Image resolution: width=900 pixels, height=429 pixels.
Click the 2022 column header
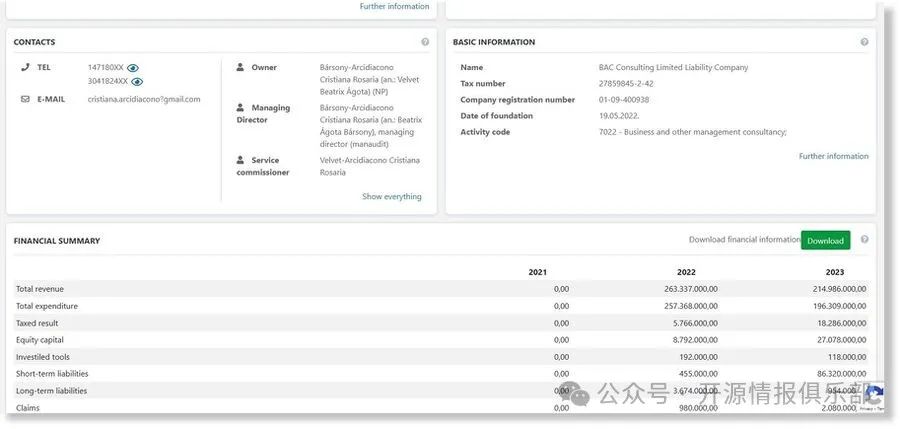[686, 272]
